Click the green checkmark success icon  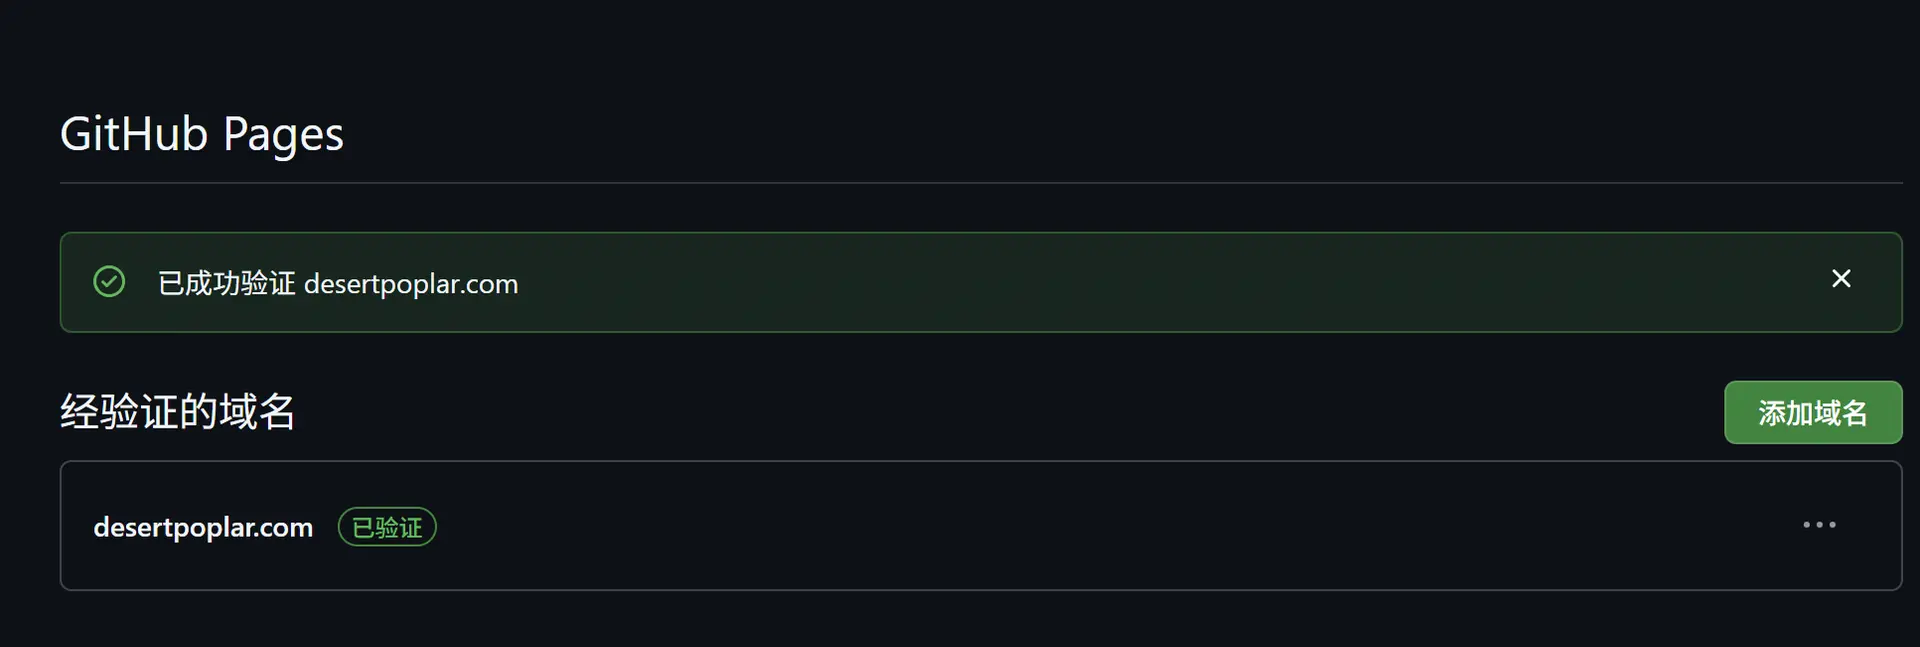point(109,282)
